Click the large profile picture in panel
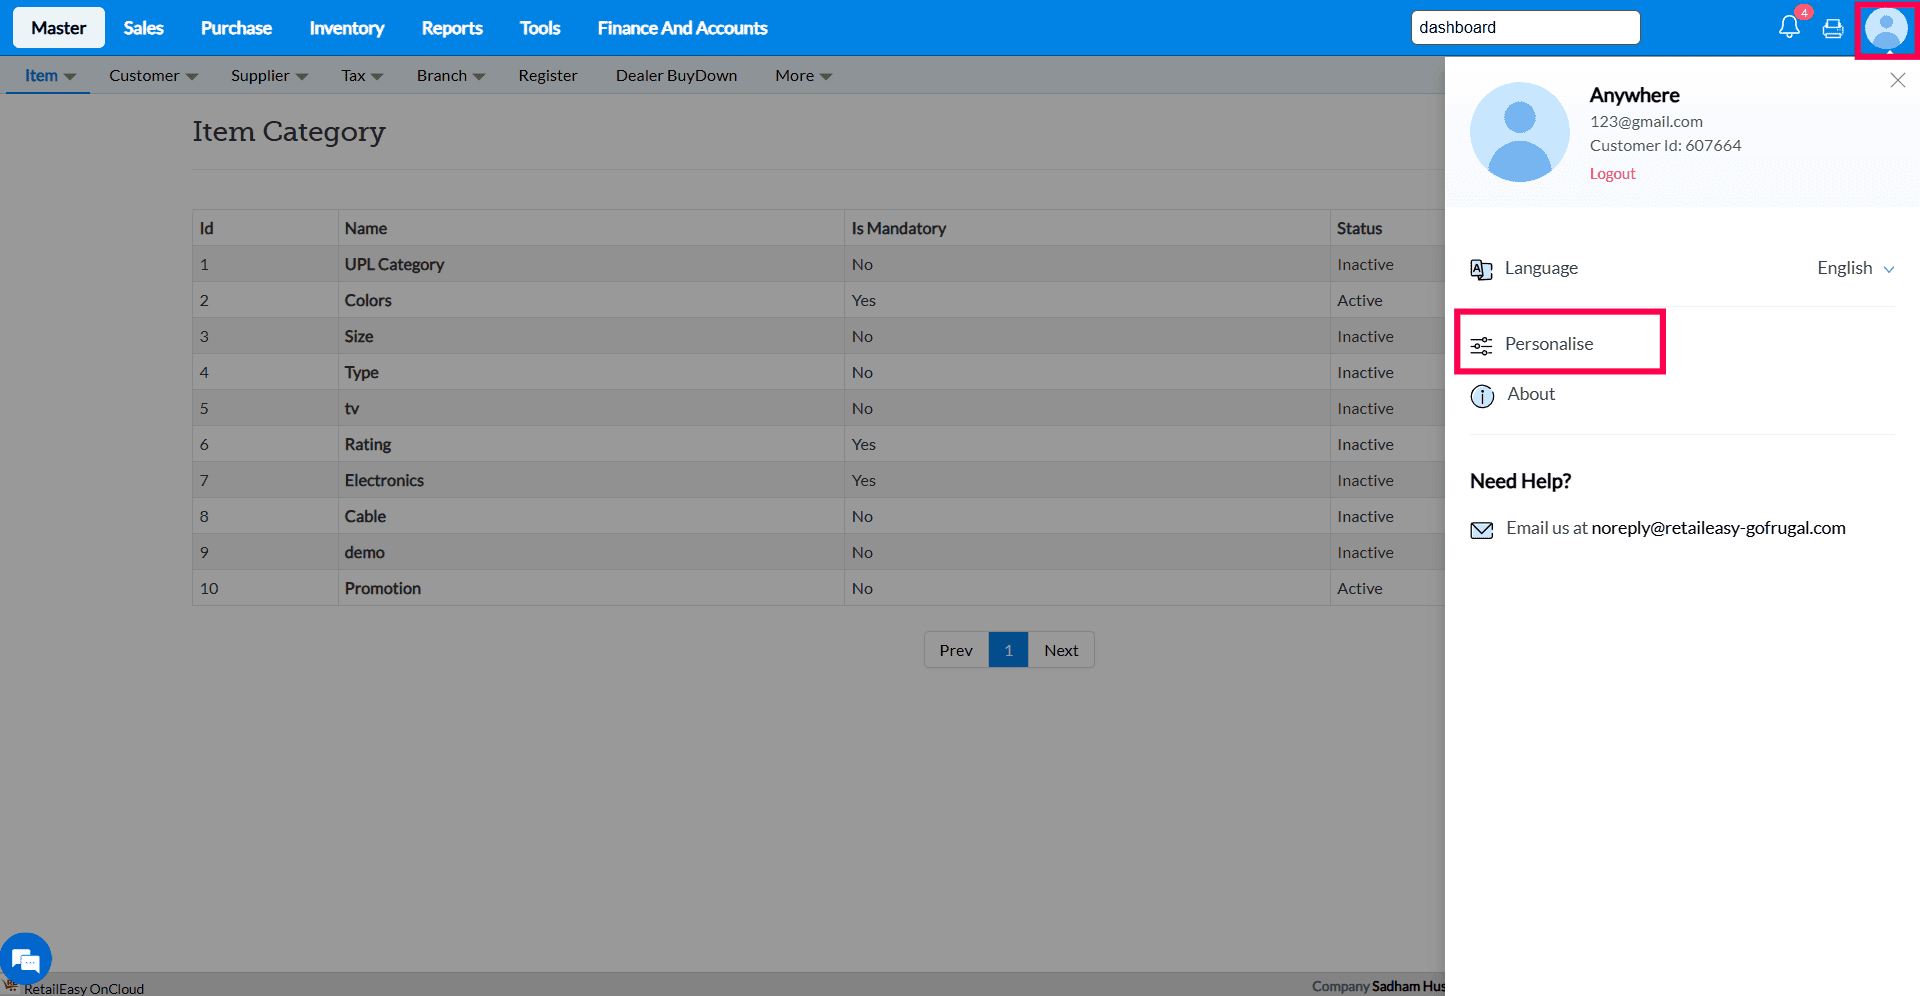The height and width of the screenshot is (996, 1920). (1520, 132)
